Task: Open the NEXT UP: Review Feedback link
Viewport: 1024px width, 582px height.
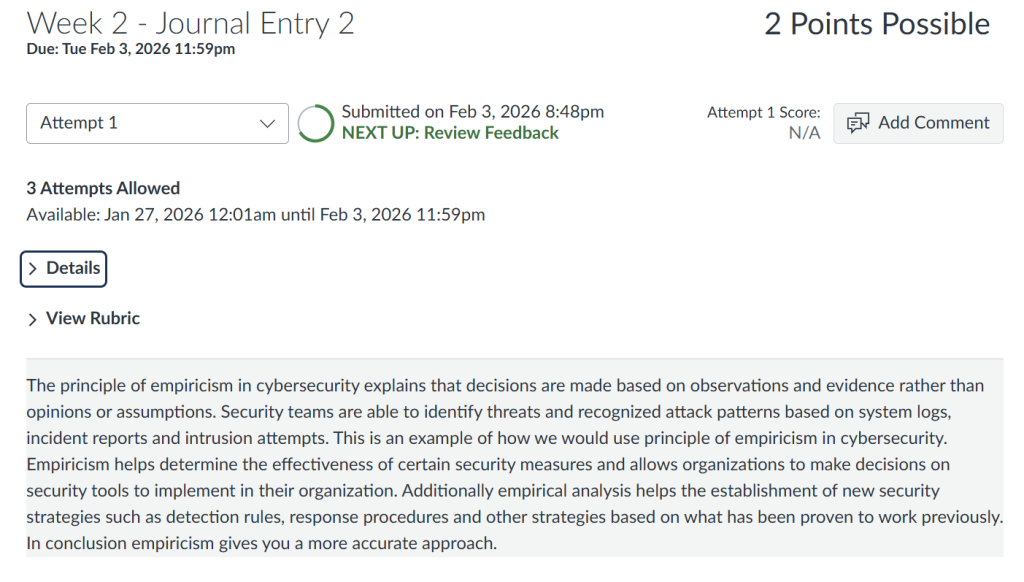Action: click(x=450, y=133)
